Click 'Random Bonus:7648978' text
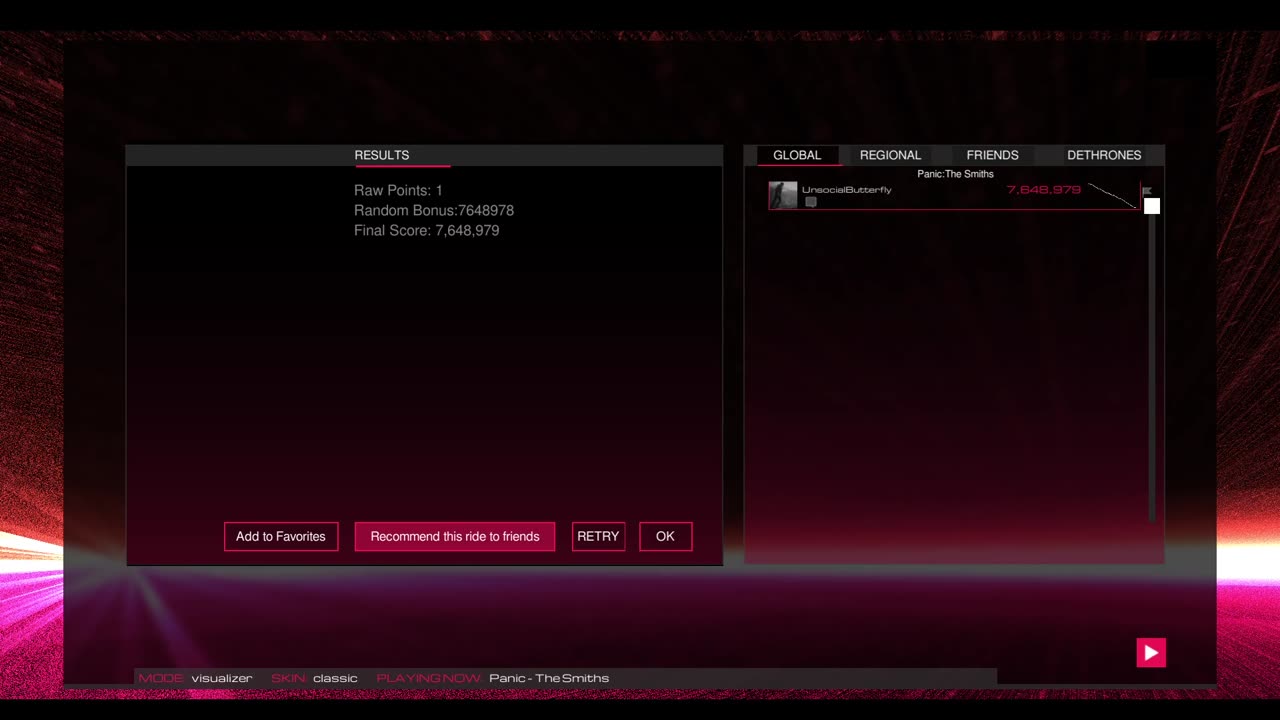The image size is (1280, 720). tap(434, 210)
